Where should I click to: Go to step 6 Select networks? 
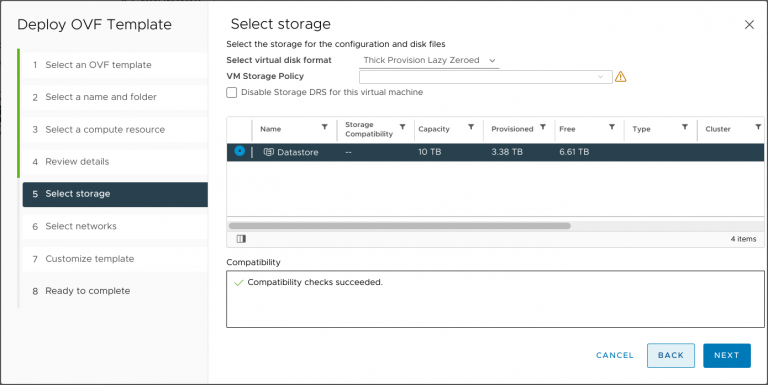click(115, 226)
